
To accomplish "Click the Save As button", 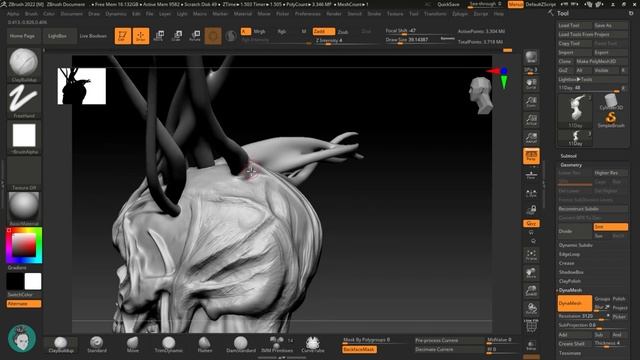I will click(x=611, y=25).
